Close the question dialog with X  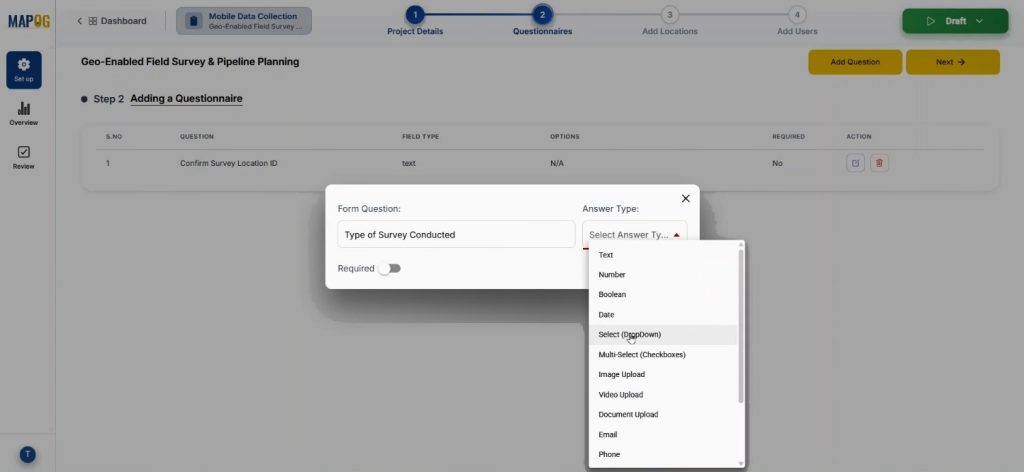click(x=685, y=198)
